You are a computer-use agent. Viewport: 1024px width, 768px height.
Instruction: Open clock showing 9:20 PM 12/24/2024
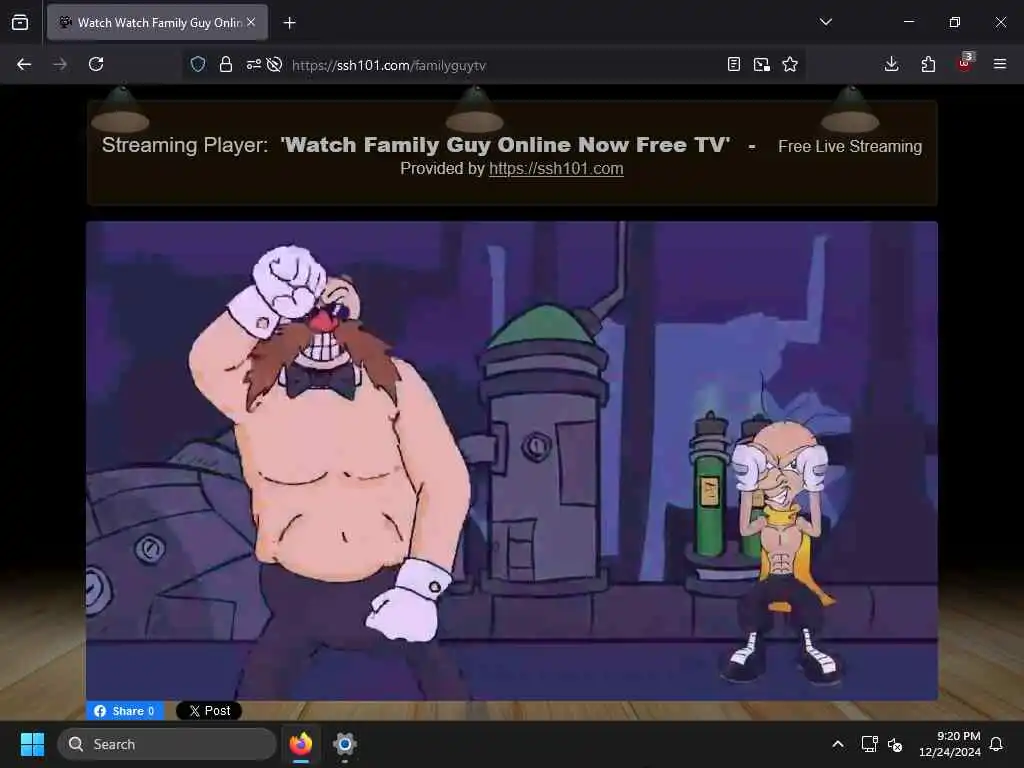point(950,744)
